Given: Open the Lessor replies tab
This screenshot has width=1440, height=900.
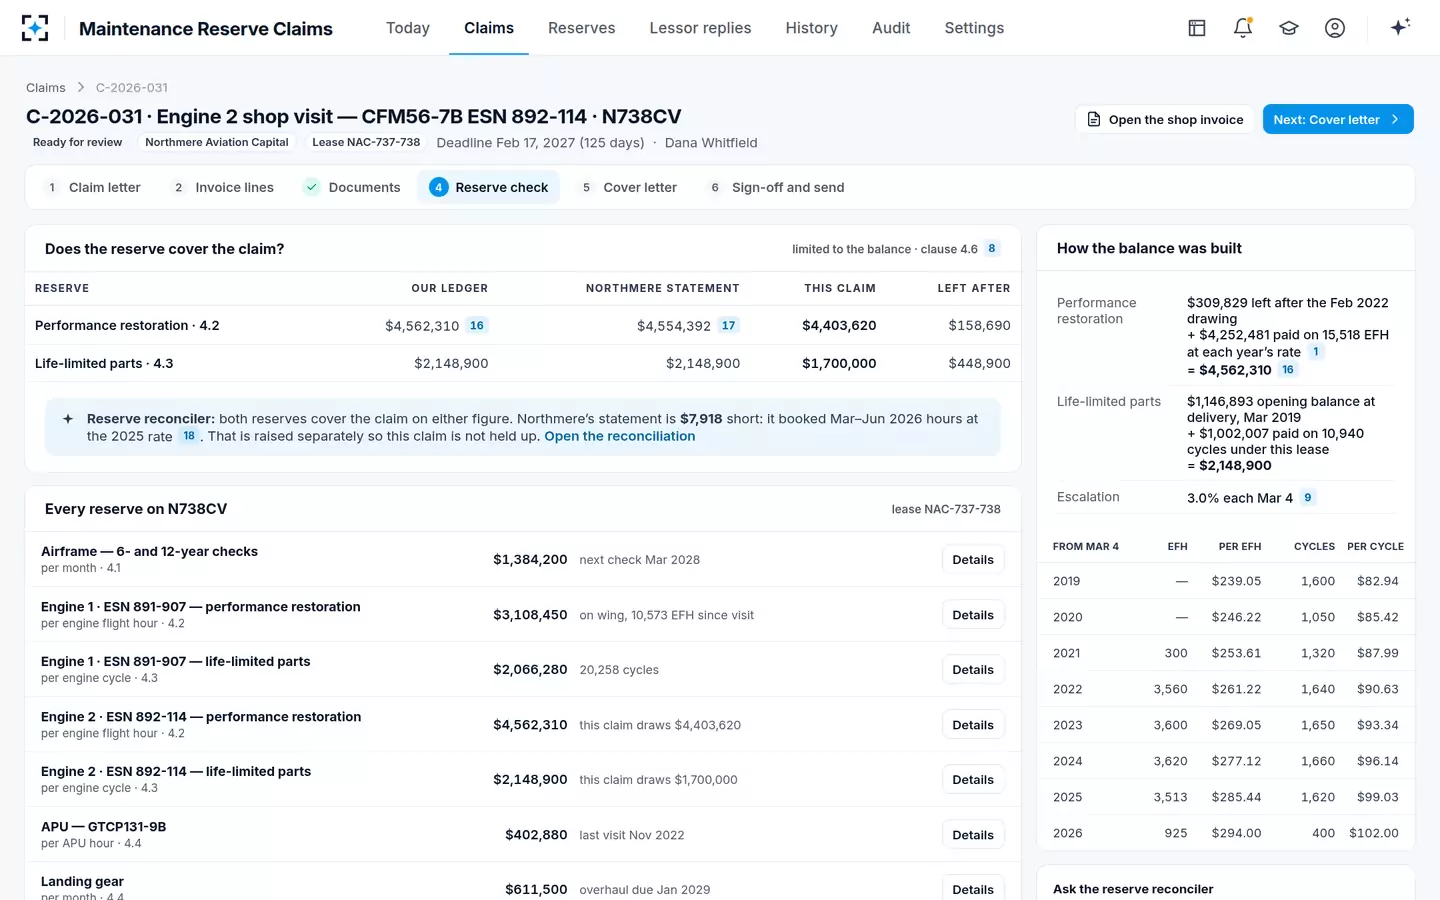Looking at the screenshot, I should click(700, 28).
